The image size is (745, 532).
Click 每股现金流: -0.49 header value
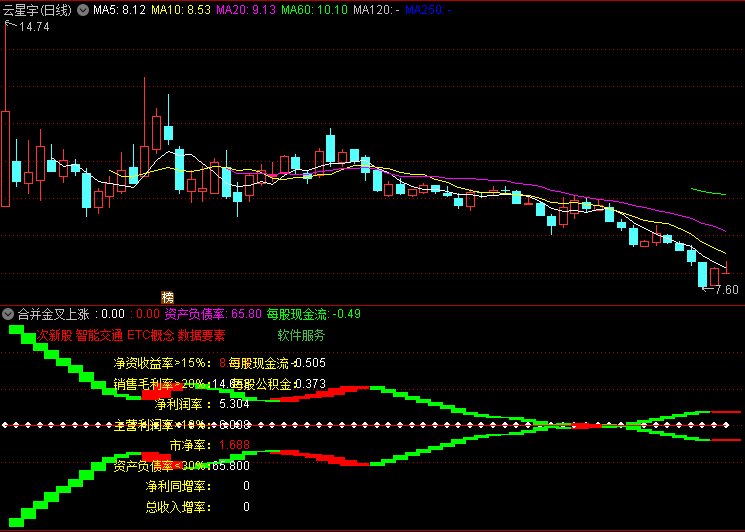pyautogui.click(x=314, y=314)
